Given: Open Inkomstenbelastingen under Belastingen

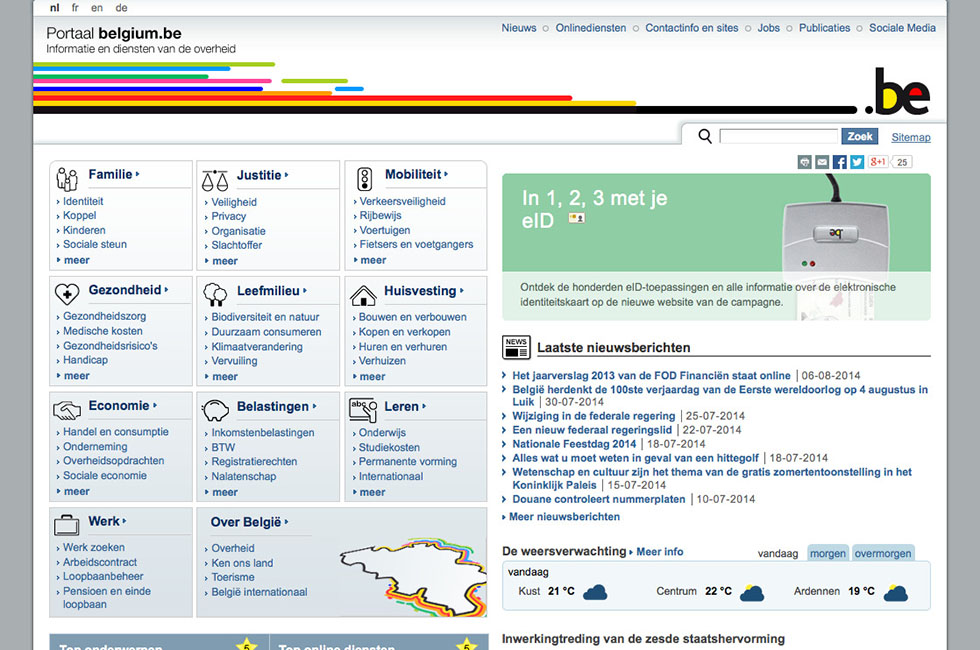Looking at the screenshot, I should 262,432.
